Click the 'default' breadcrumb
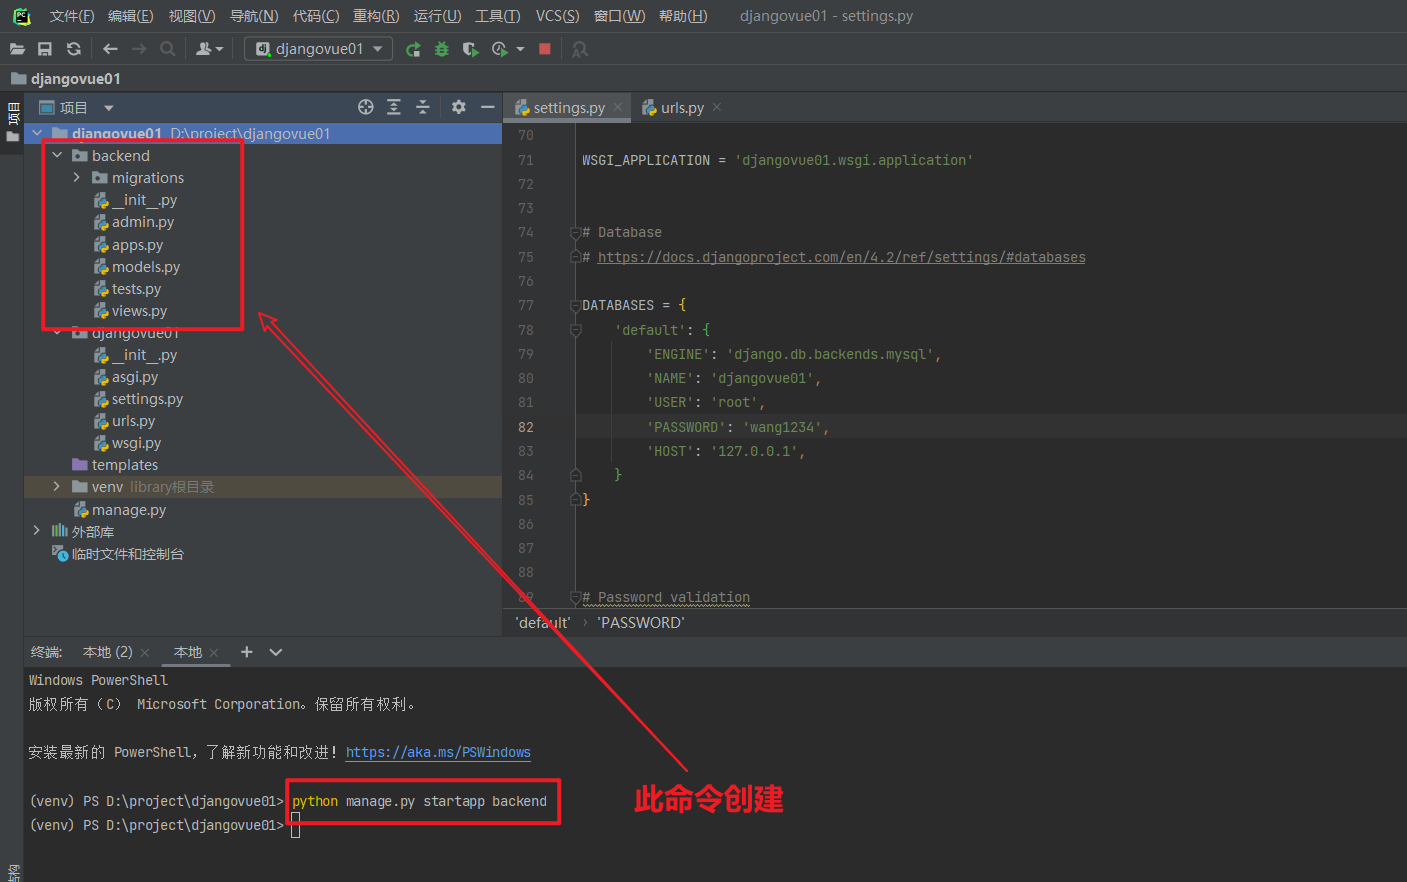1407x882 pixels. [x=543, y=623]
